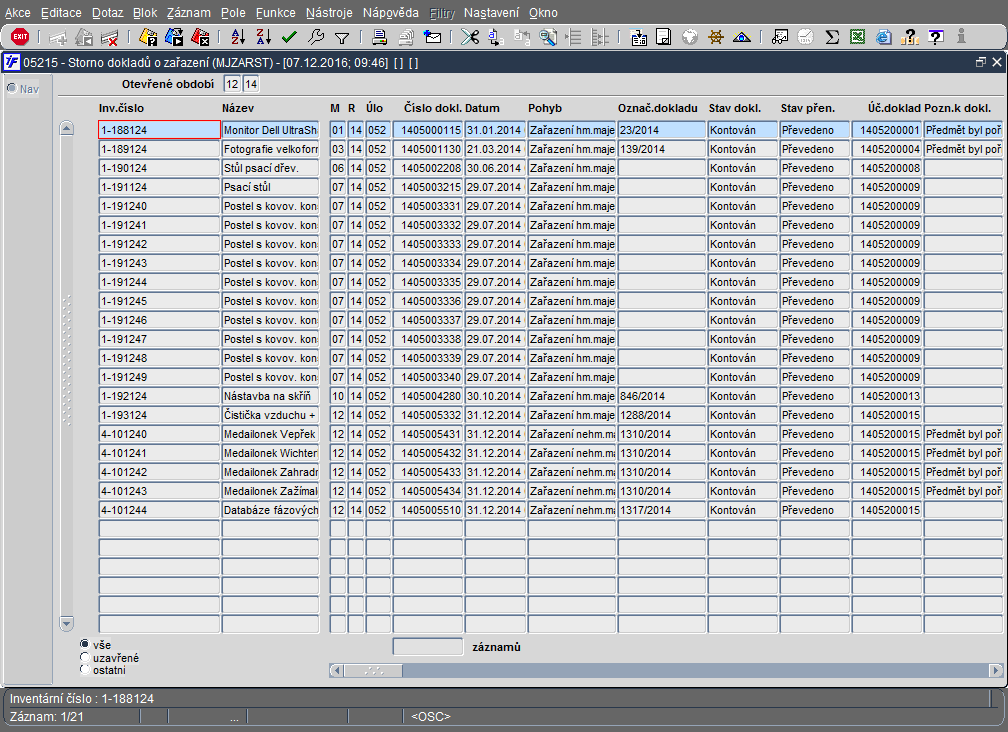The height and width of the screenshot is (732, 1008).
Task: Click document label '846/2014'
Action: pyautogui.click(x=662, y=396)
